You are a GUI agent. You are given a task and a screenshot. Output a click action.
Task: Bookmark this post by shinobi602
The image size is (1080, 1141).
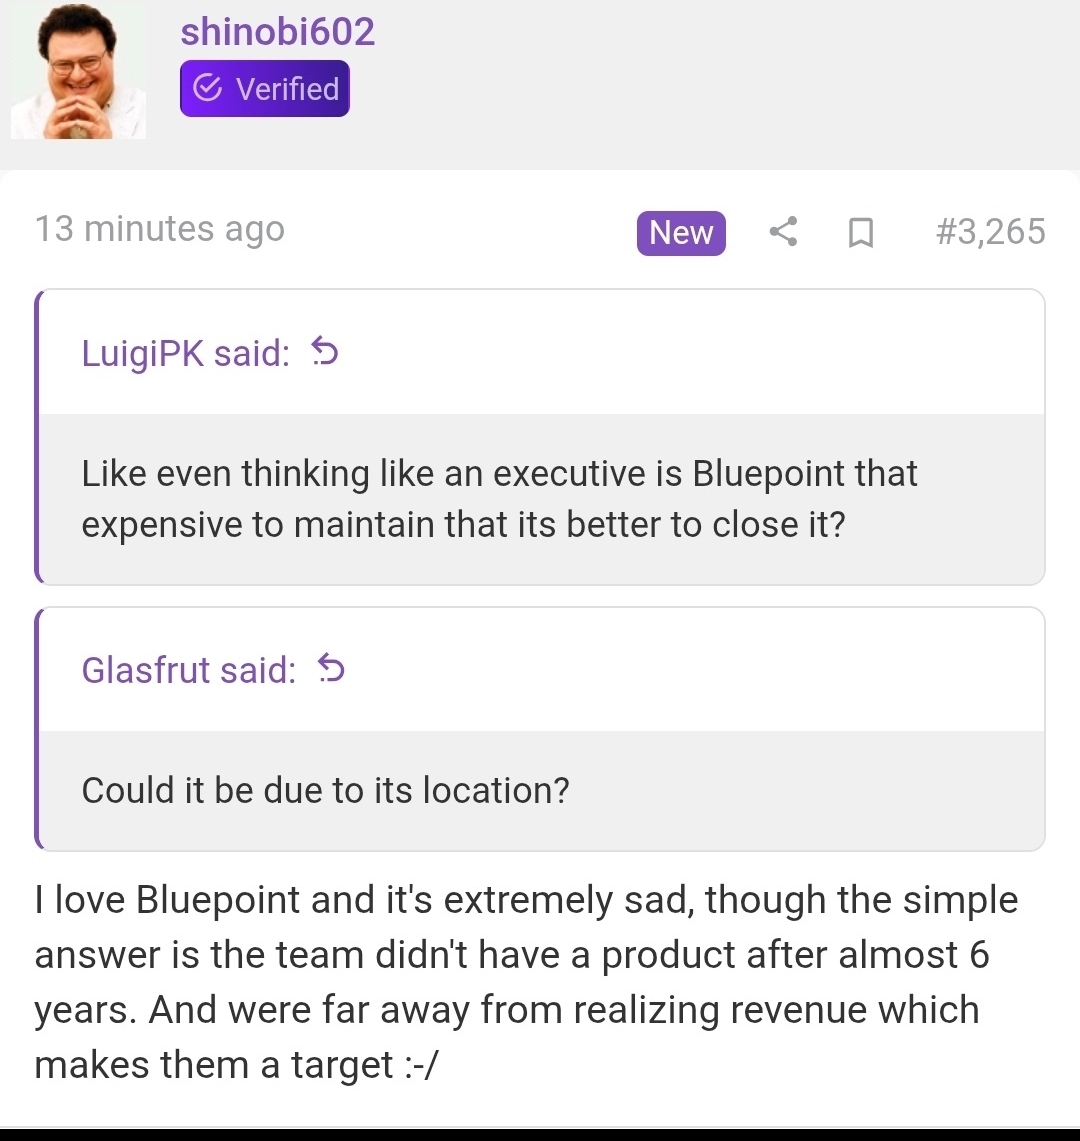[x=860, y=233]
